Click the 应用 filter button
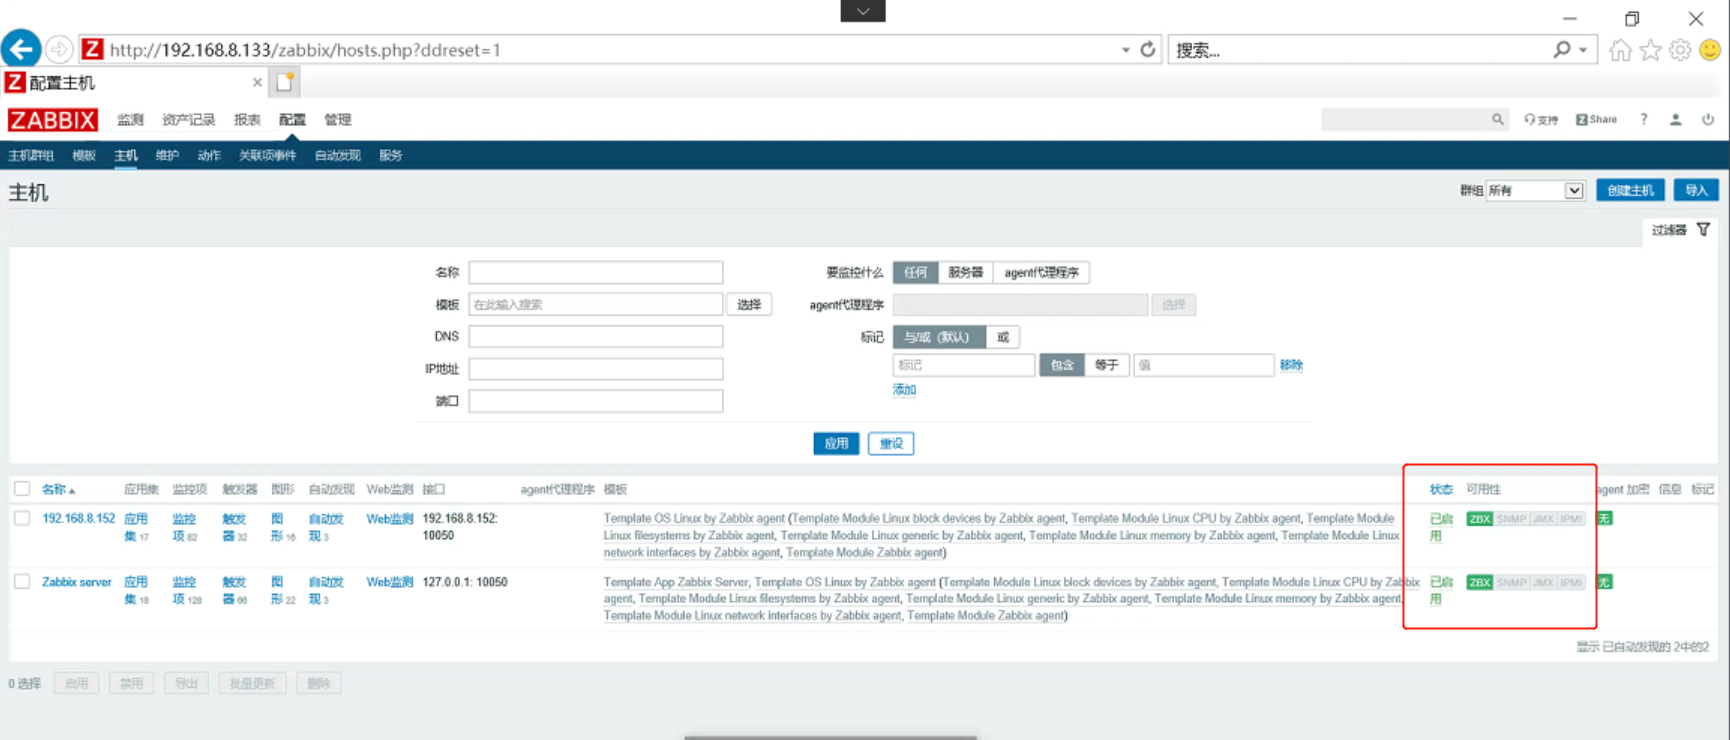The width and height of the screenshot is (1730, 740). 836,443
